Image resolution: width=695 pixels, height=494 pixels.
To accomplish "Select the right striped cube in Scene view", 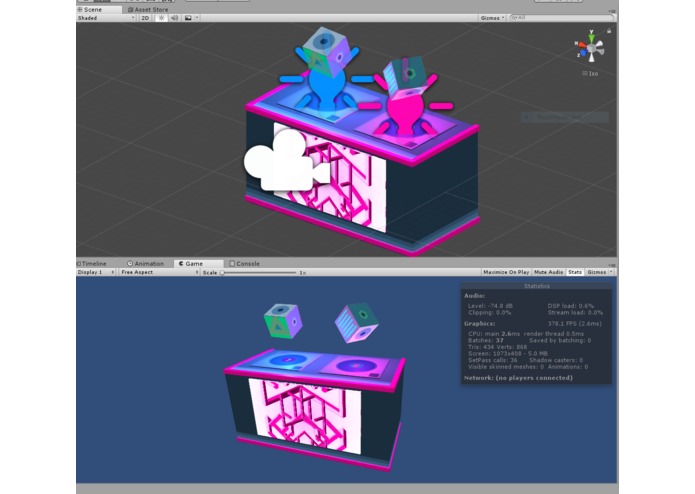I will click(x=405, y=78).
